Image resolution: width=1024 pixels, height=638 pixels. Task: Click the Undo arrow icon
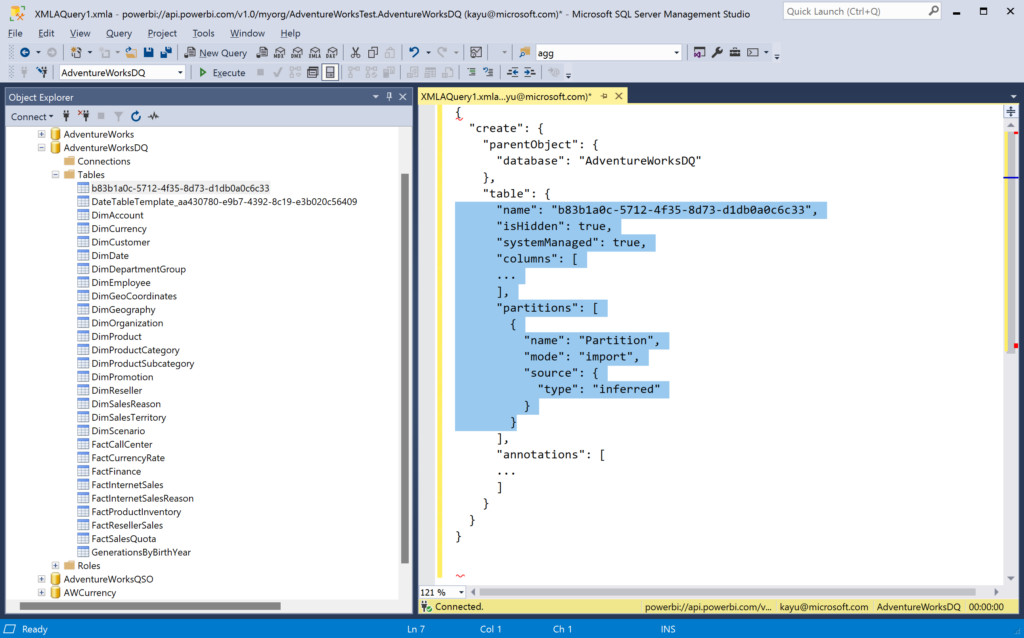(x=413, y=53)
